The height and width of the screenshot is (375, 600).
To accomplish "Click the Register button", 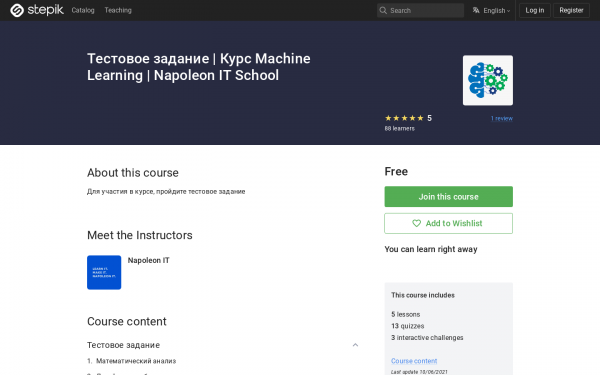I will tap(571, 10).
